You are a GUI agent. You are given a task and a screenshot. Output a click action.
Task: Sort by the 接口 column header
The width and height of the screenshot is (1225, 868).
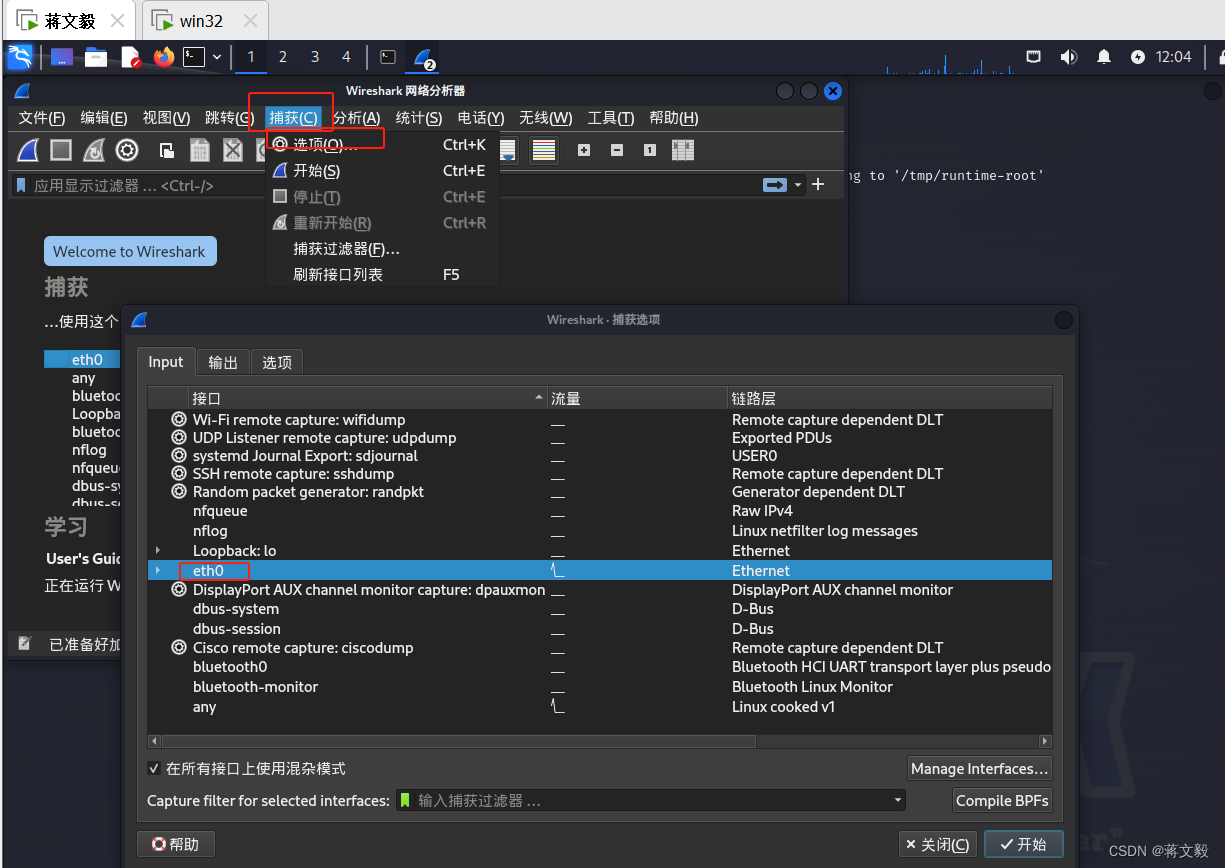[368, 398]
